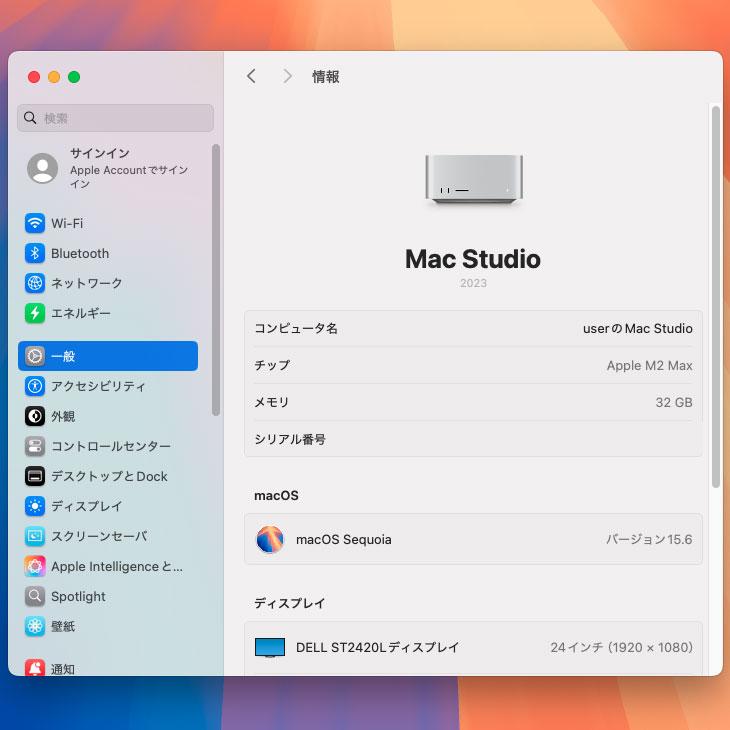Select the Bluetooth icon in sidebar
730x730 pixels.
click(35, 253)
